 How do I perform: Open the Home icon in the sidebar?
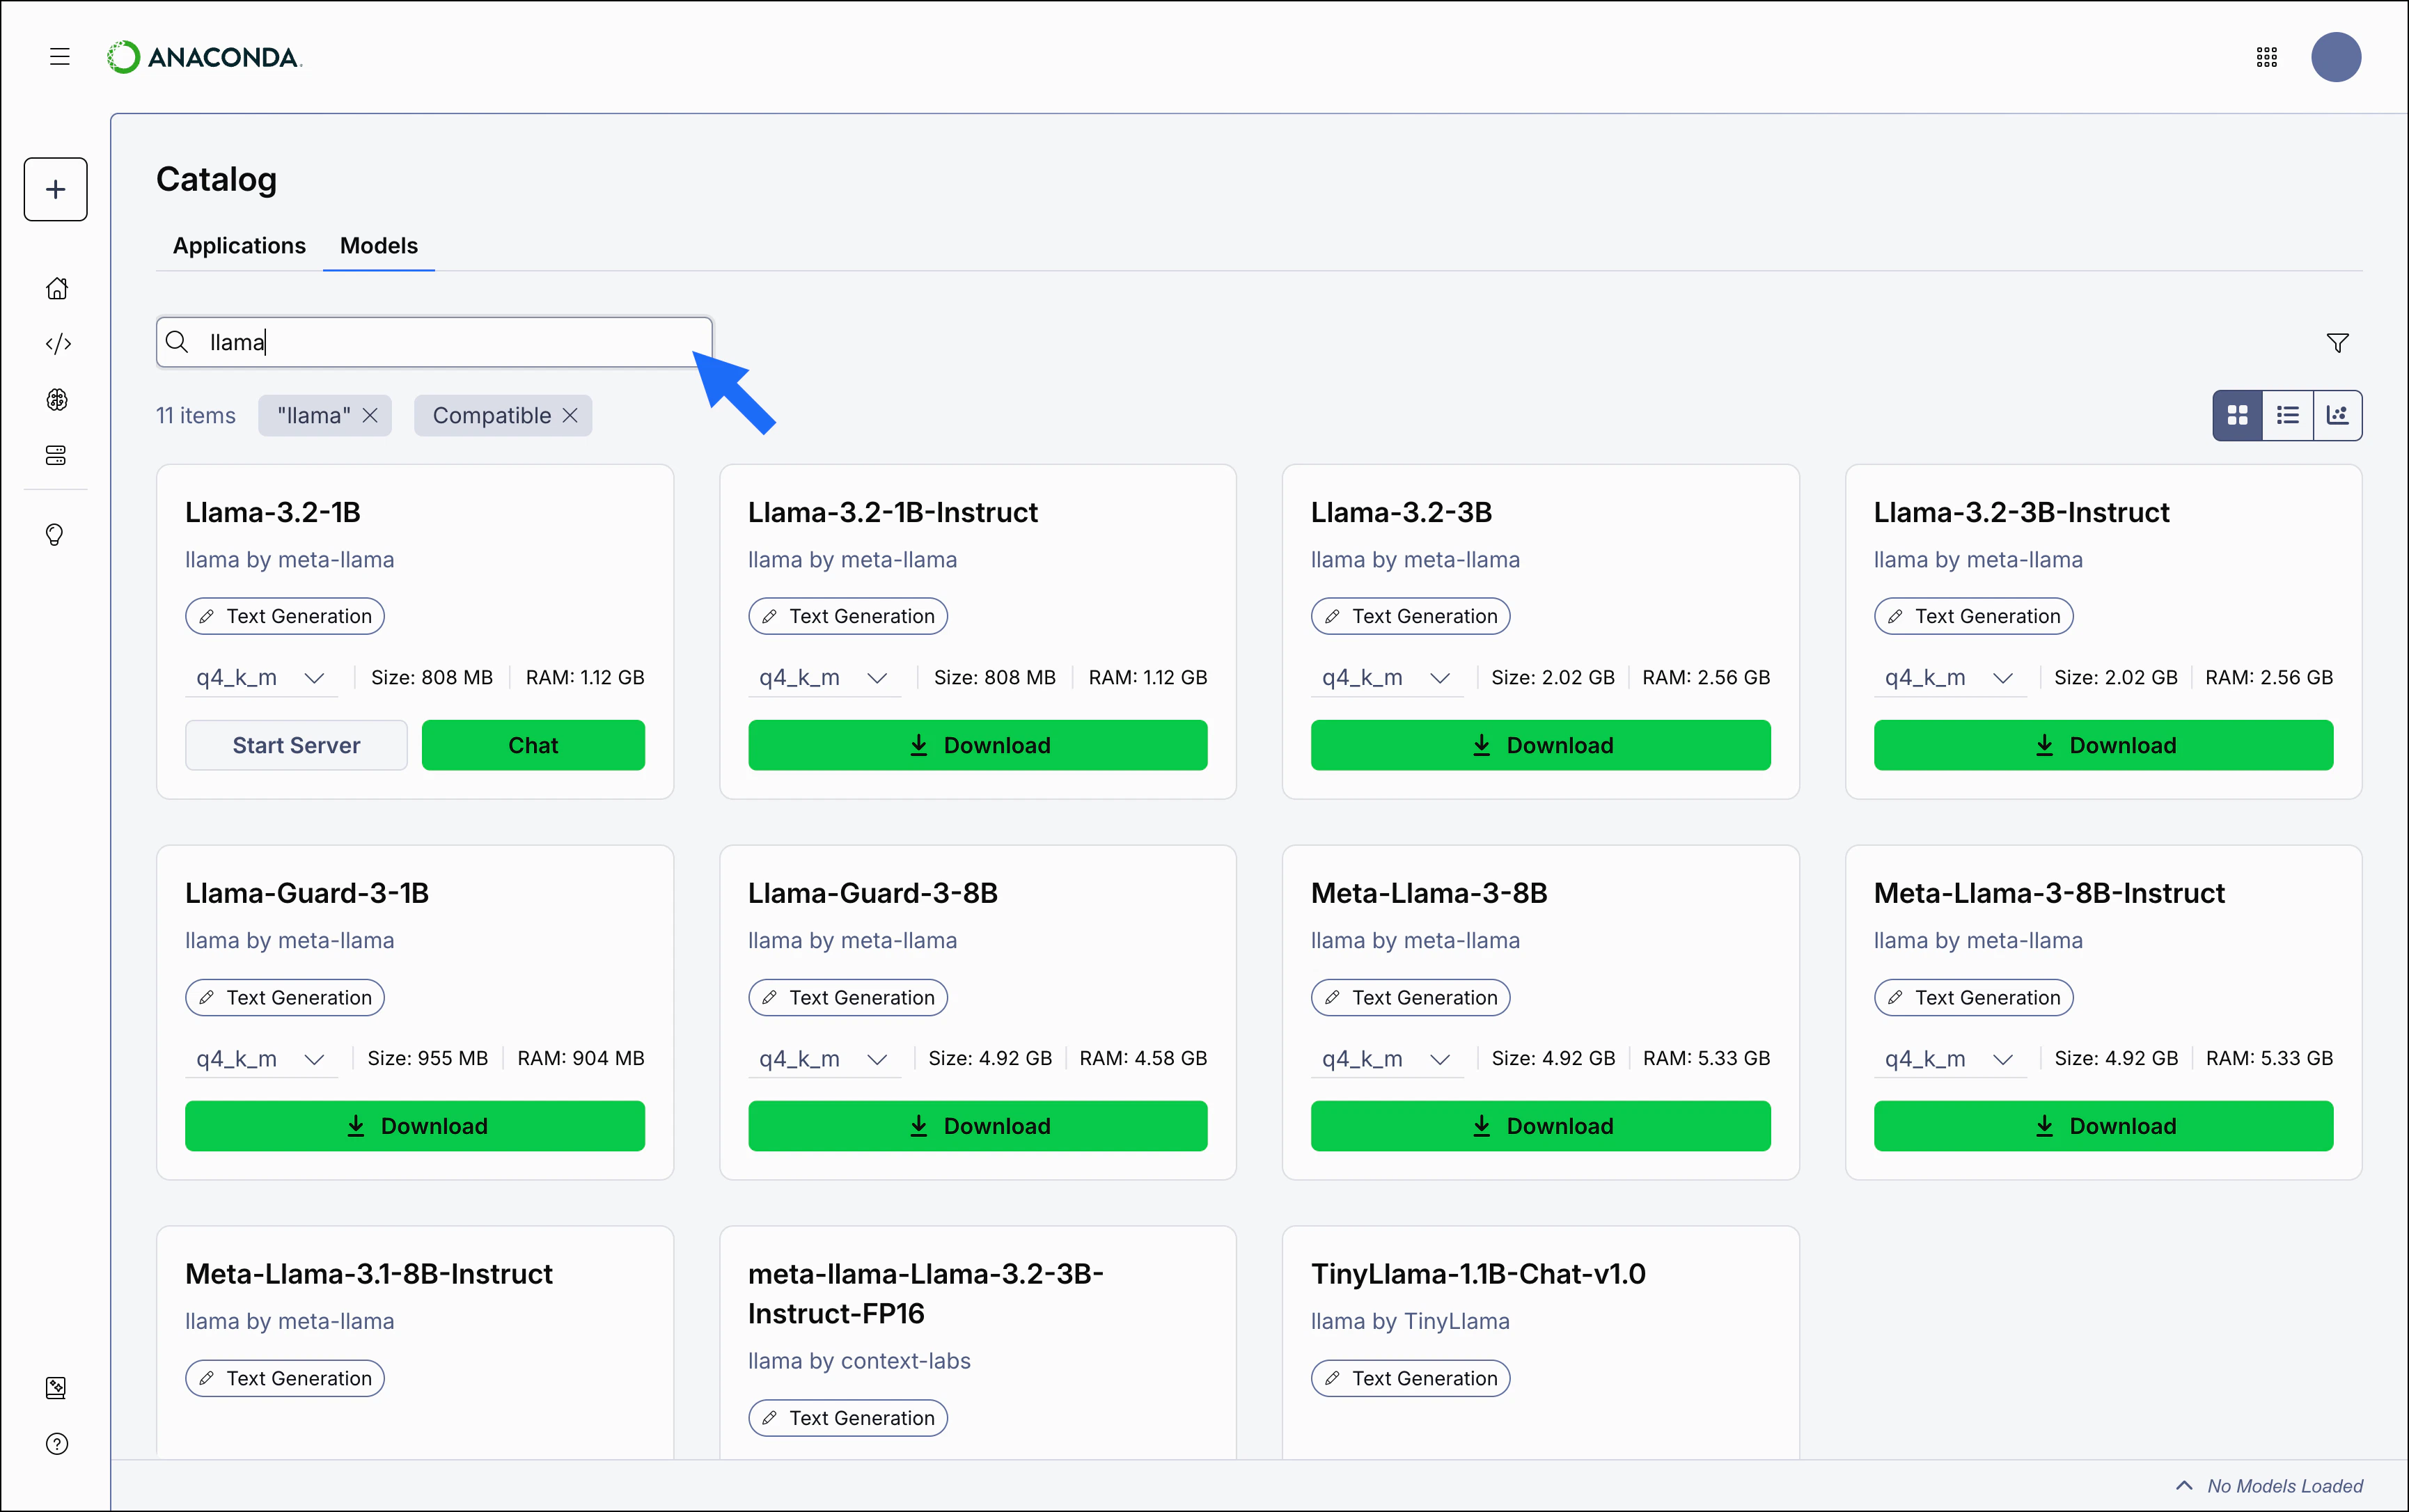point(57,288)
